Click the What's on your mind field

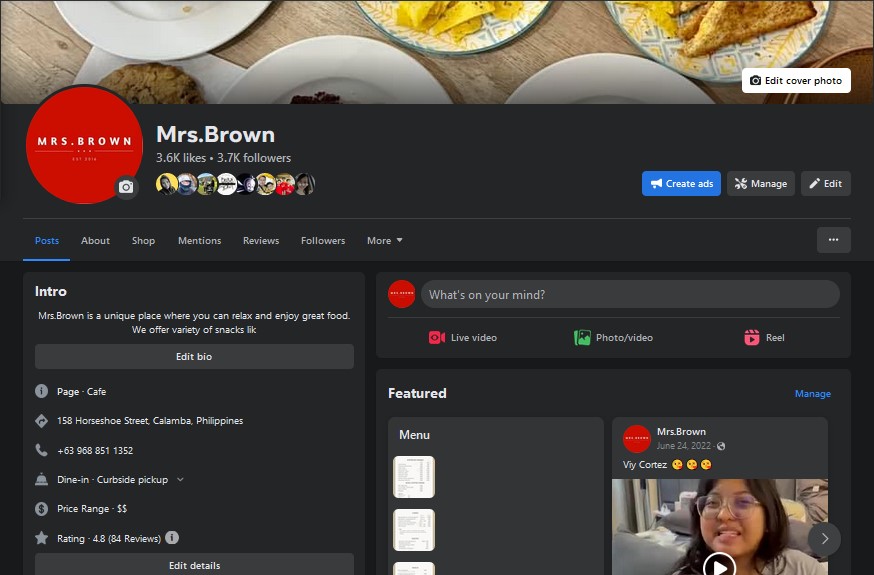630,294
